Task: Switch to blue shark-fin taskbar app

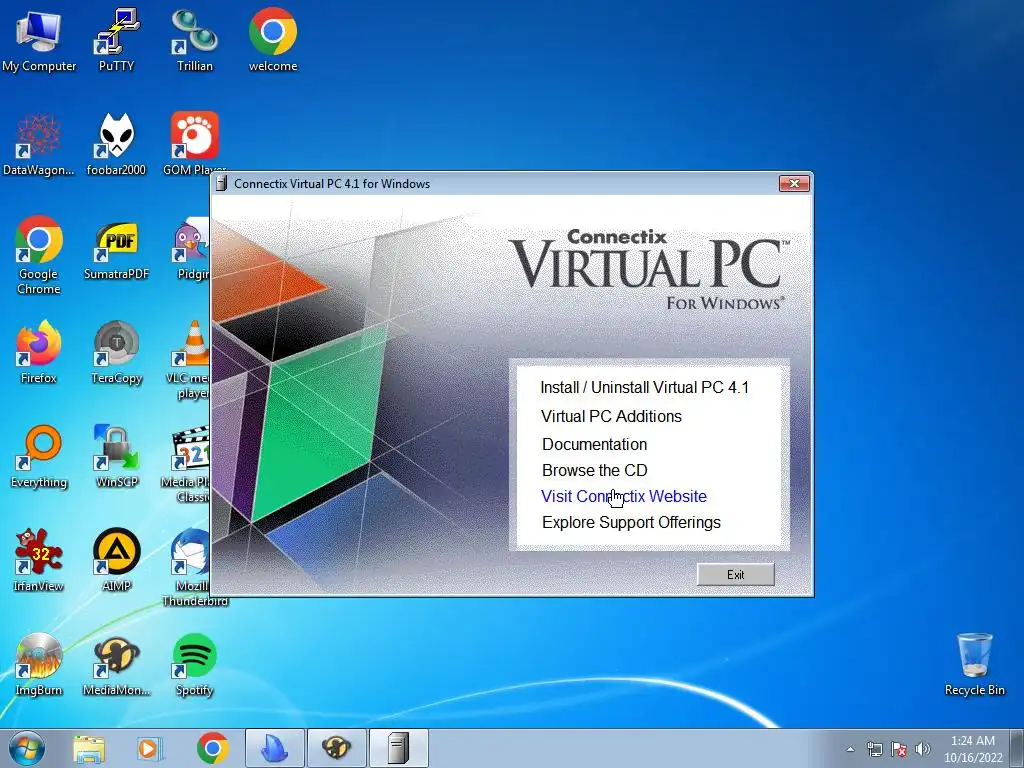Action: point(275,748)
